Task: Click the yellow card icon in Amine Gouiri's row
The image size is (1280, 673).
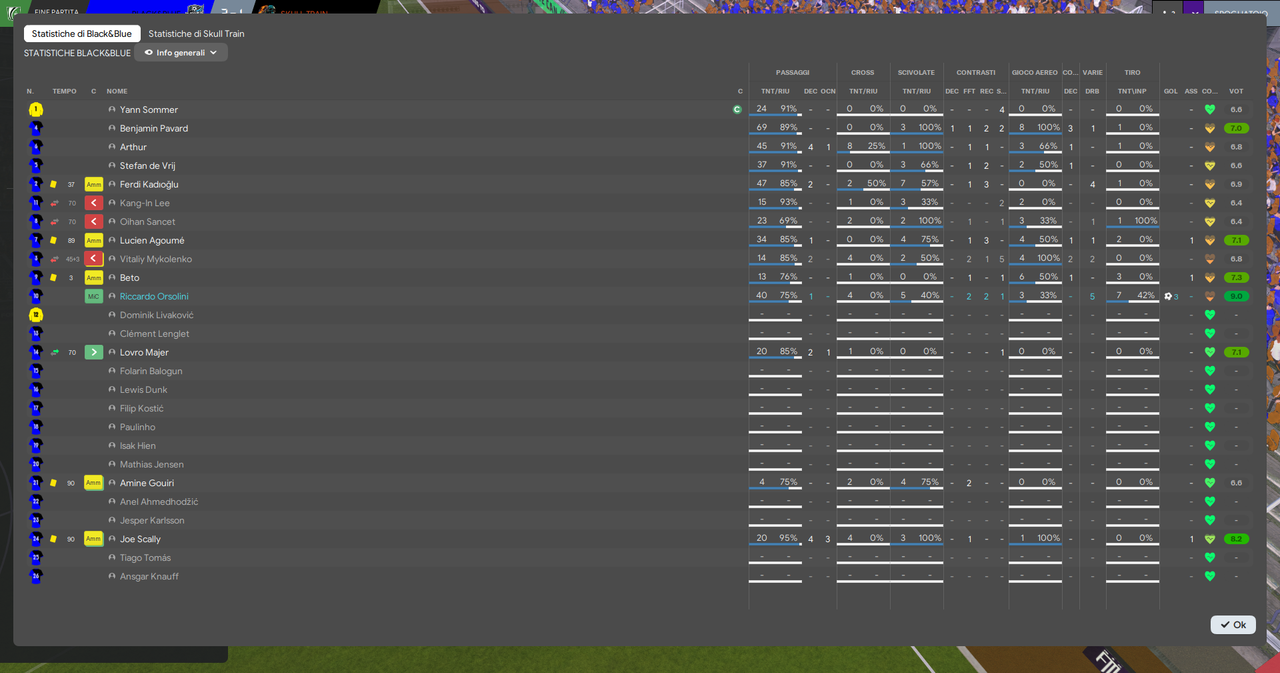Action: tap(53, 483)
